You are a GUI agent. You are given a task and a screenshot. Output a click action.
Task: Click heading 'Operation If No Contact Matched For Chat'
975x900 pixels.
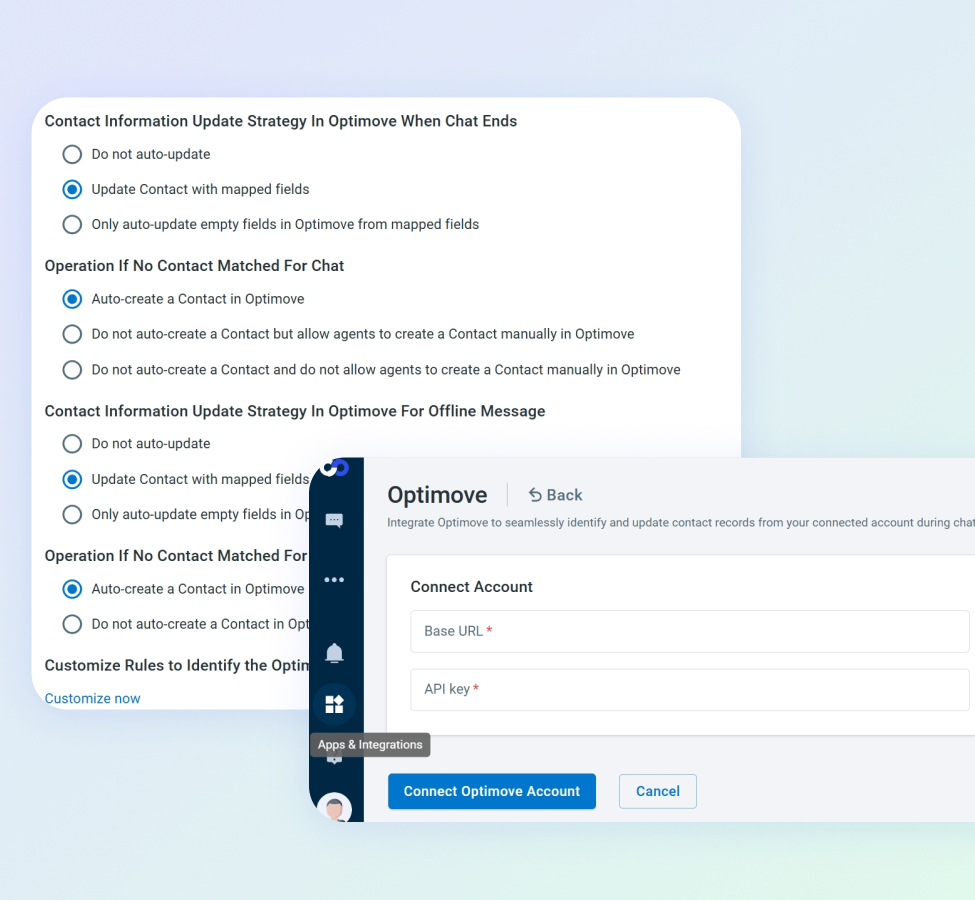pyautogui.click(x=194, y=266)
